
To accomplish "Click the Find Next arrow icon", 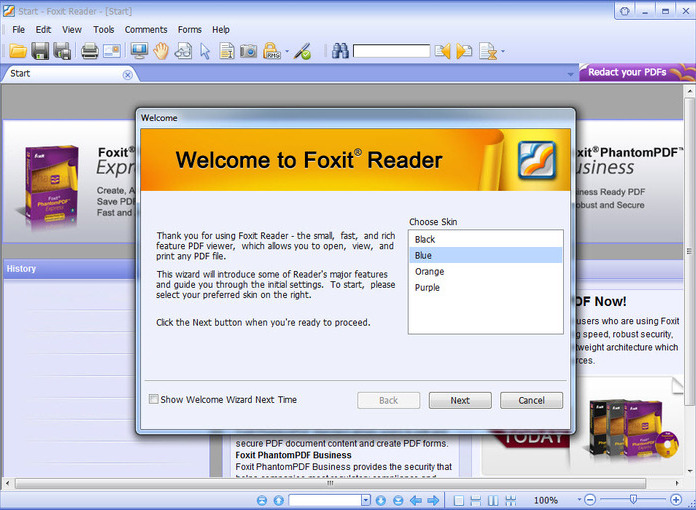I will 464,51.
